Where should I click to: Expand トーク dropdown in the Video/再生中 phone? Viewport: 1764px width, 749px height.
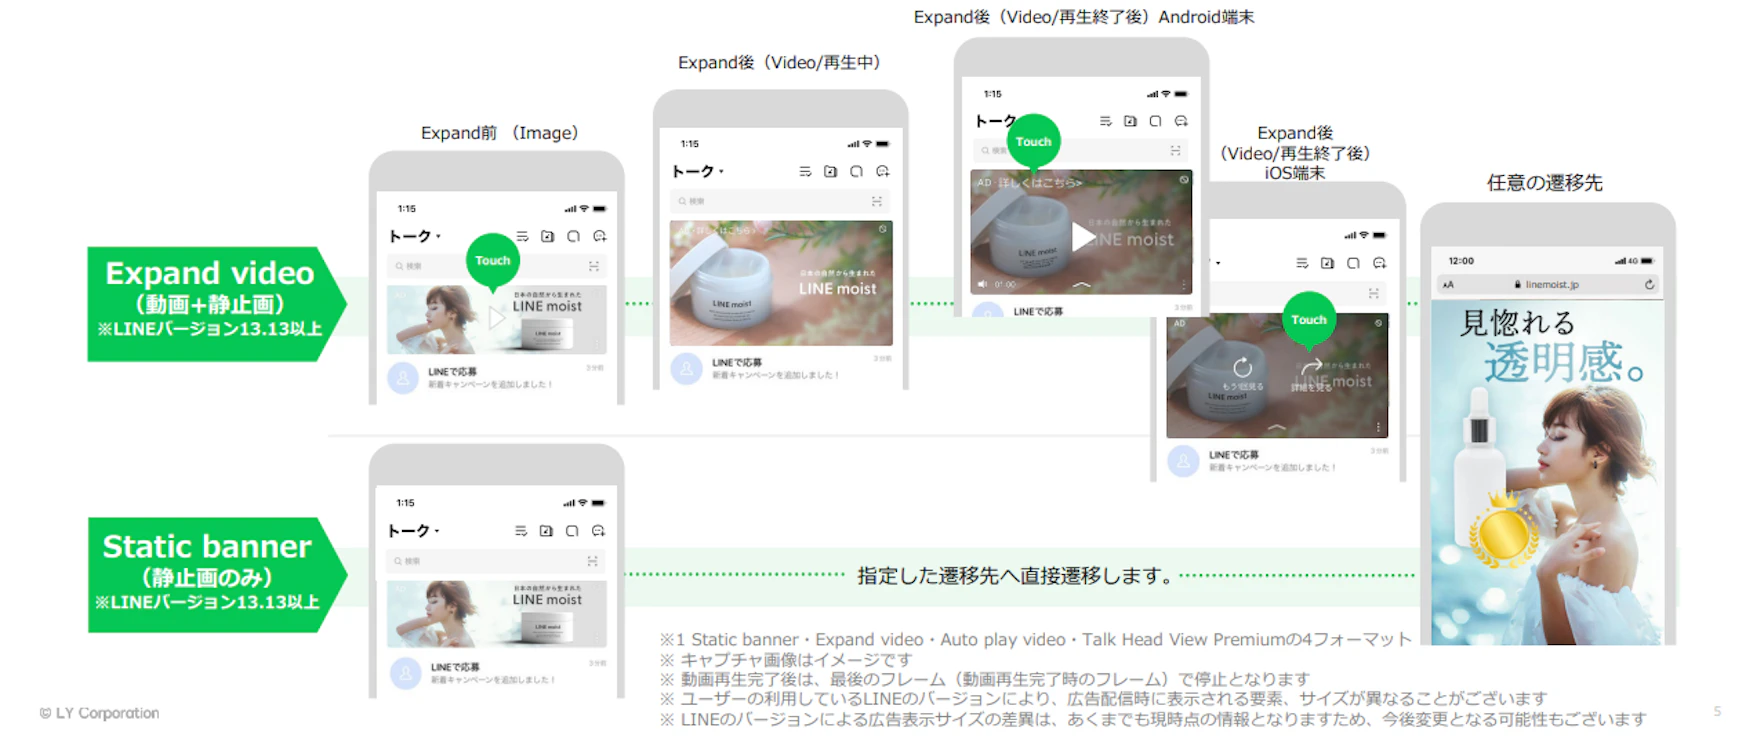[697, 171]
